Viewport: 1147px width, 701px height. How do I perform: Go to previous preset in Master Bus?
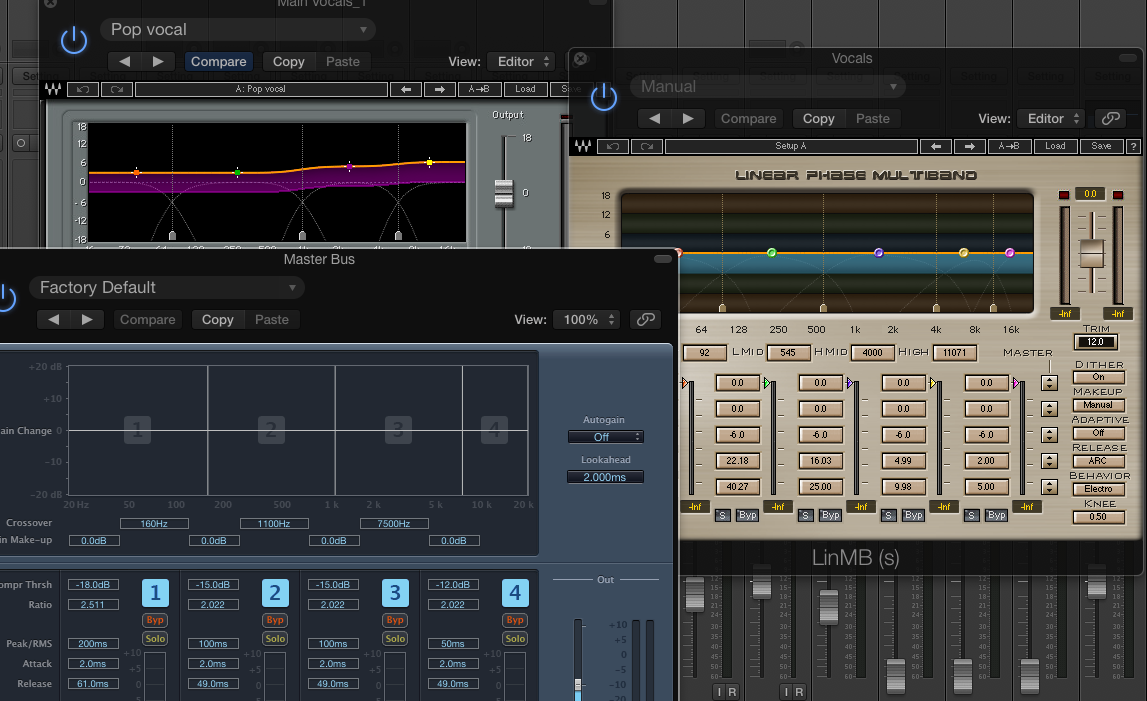(x=54, y=320)
